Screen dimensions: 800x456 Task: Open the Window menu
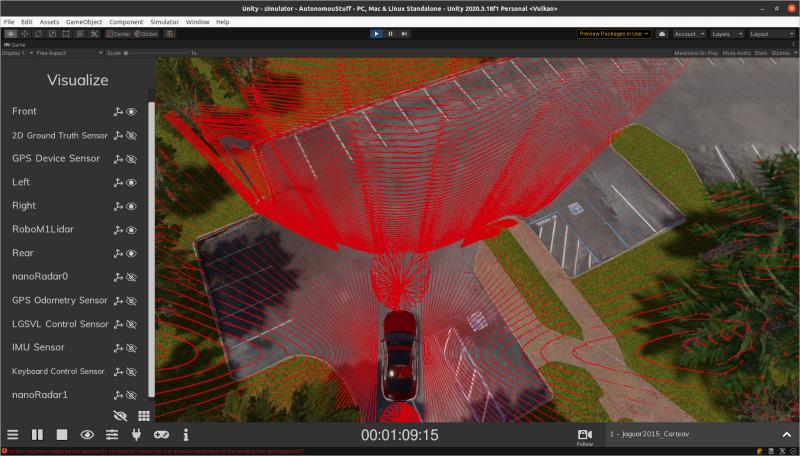[197, 22]
